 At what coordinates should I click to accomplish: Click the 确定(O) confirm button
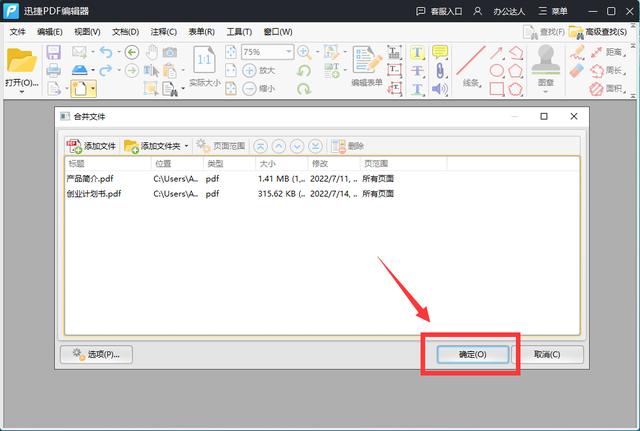click(x=472, y=354)
